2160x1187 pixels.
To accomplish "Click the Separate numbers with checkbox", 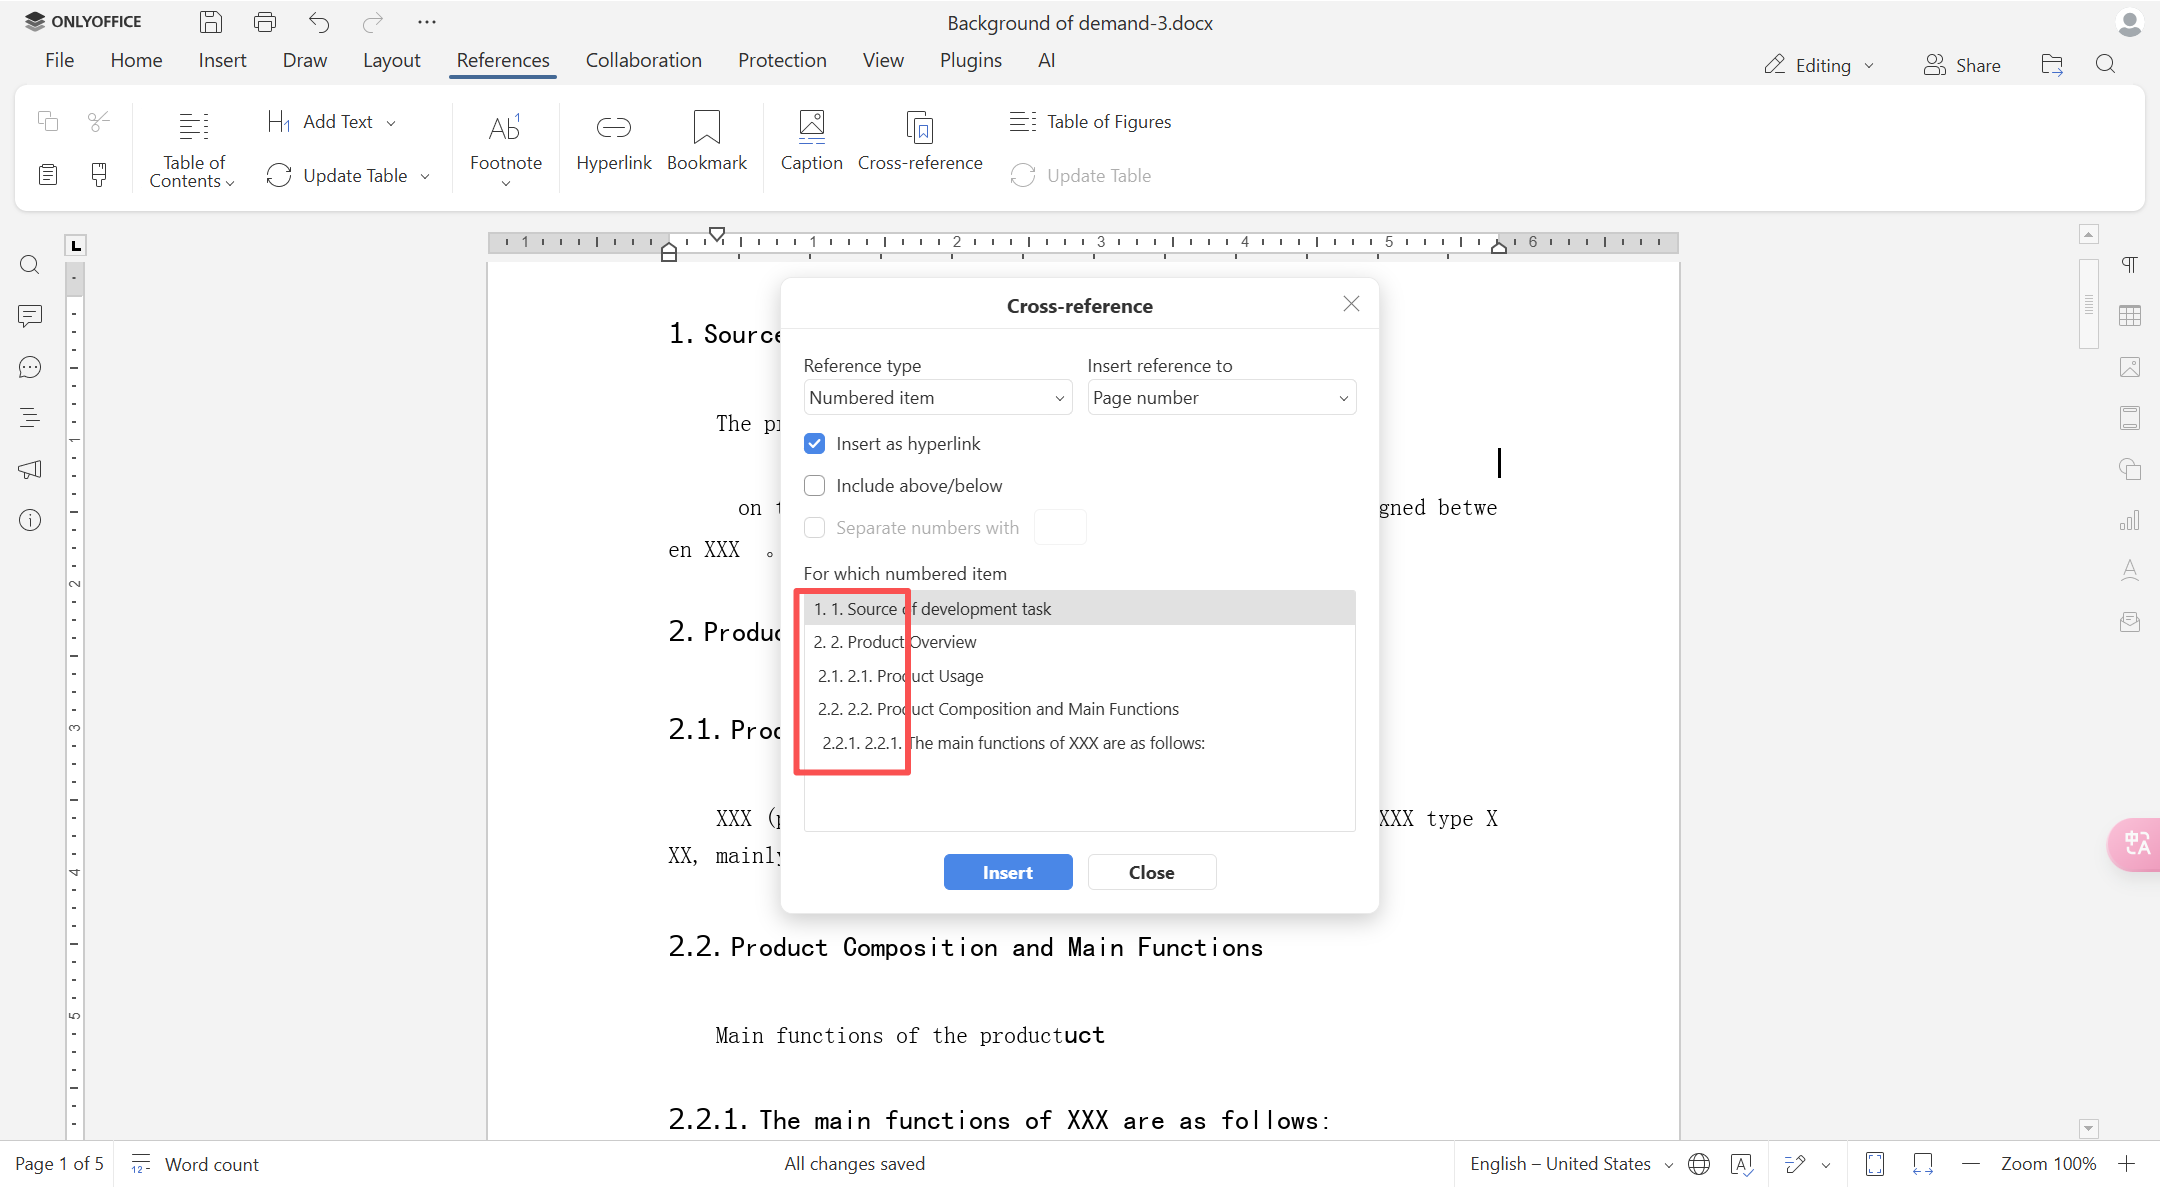I will [x=815, y=528].
